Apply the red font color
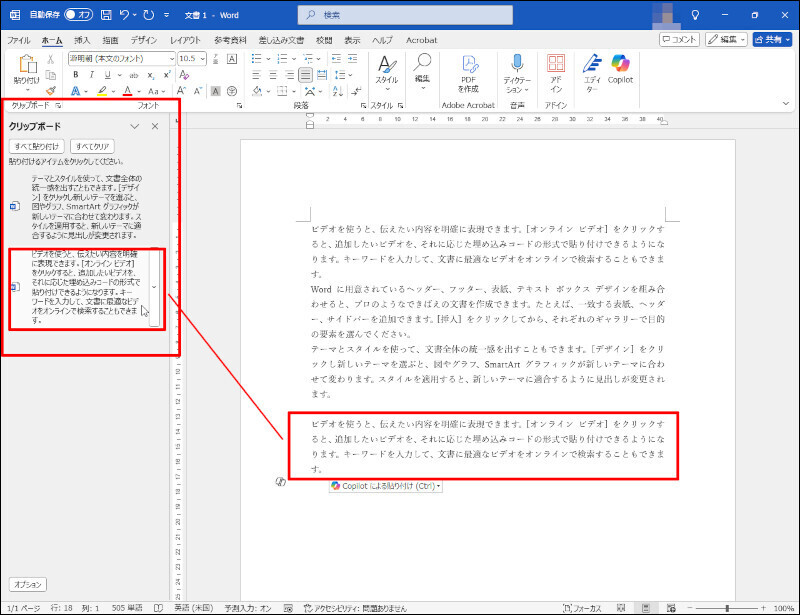Image resolution: width=800 pixels, height=615 pixels. point(128,91)
